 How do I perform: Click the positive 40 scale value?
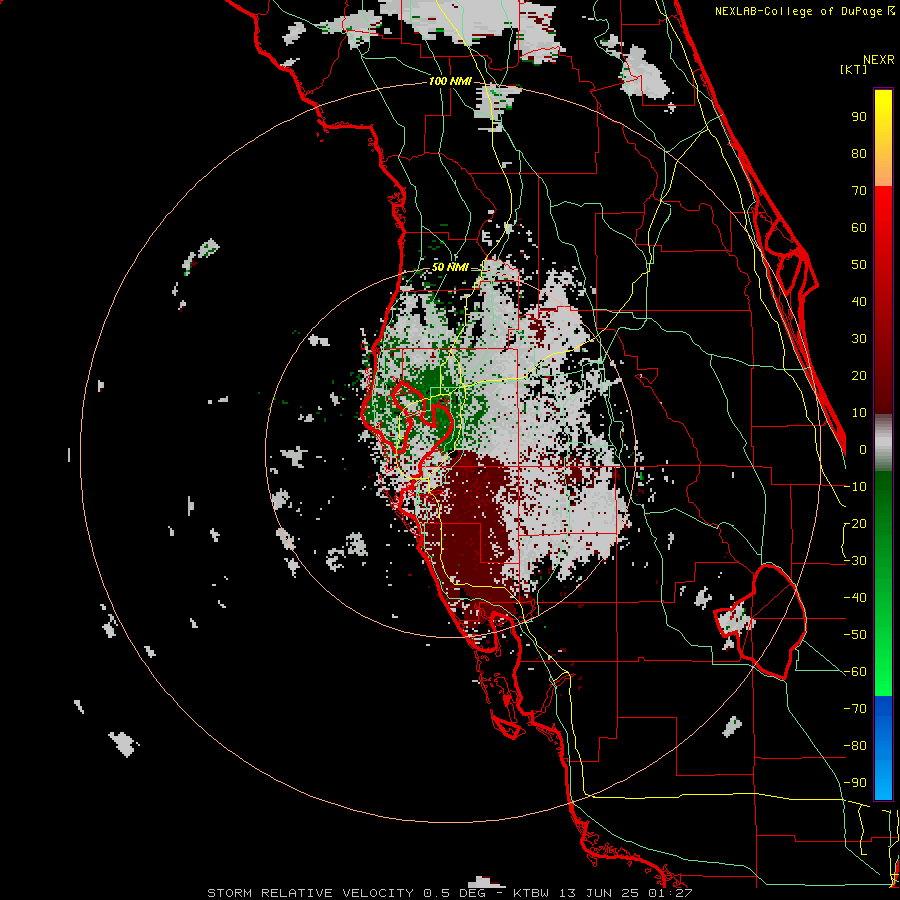(859, 302)
